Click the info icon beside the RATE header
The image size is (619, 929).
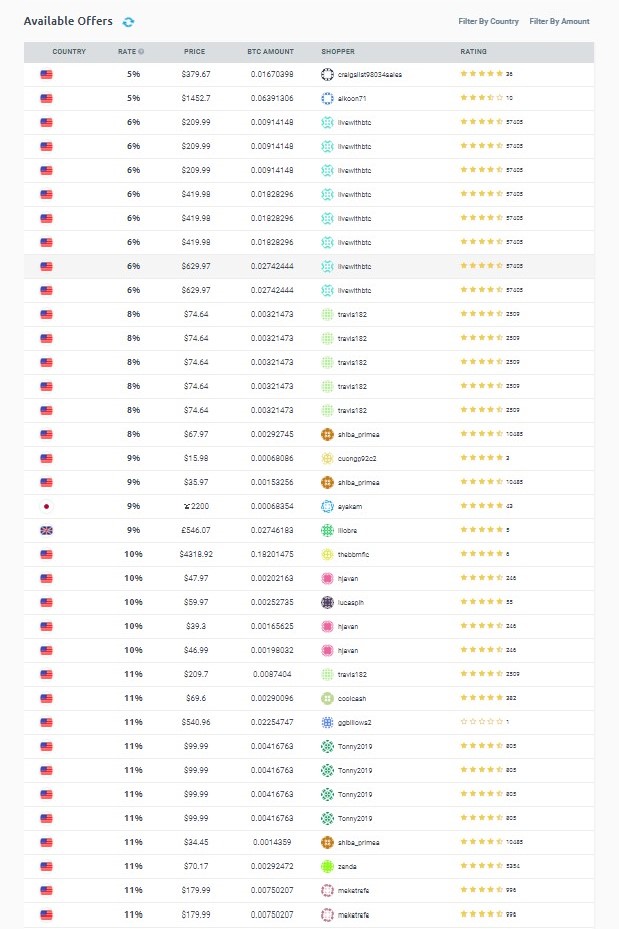[x=141, y=51]
